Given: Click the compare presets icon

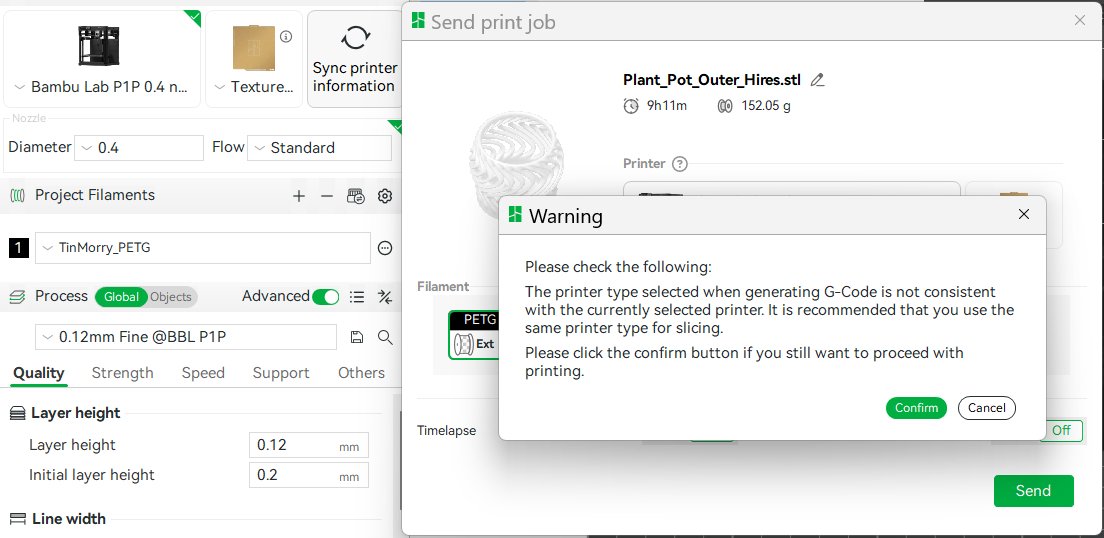Looking at the screenshot, I should [385, 297].
